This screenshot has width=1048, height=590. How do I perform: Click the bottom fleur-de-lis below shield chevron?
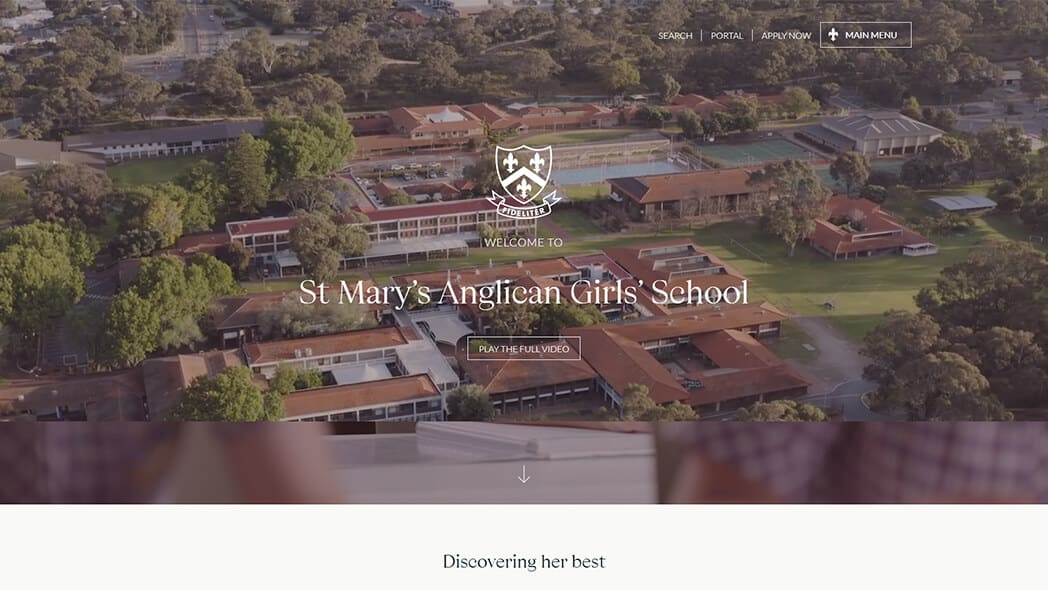[524, 188]
